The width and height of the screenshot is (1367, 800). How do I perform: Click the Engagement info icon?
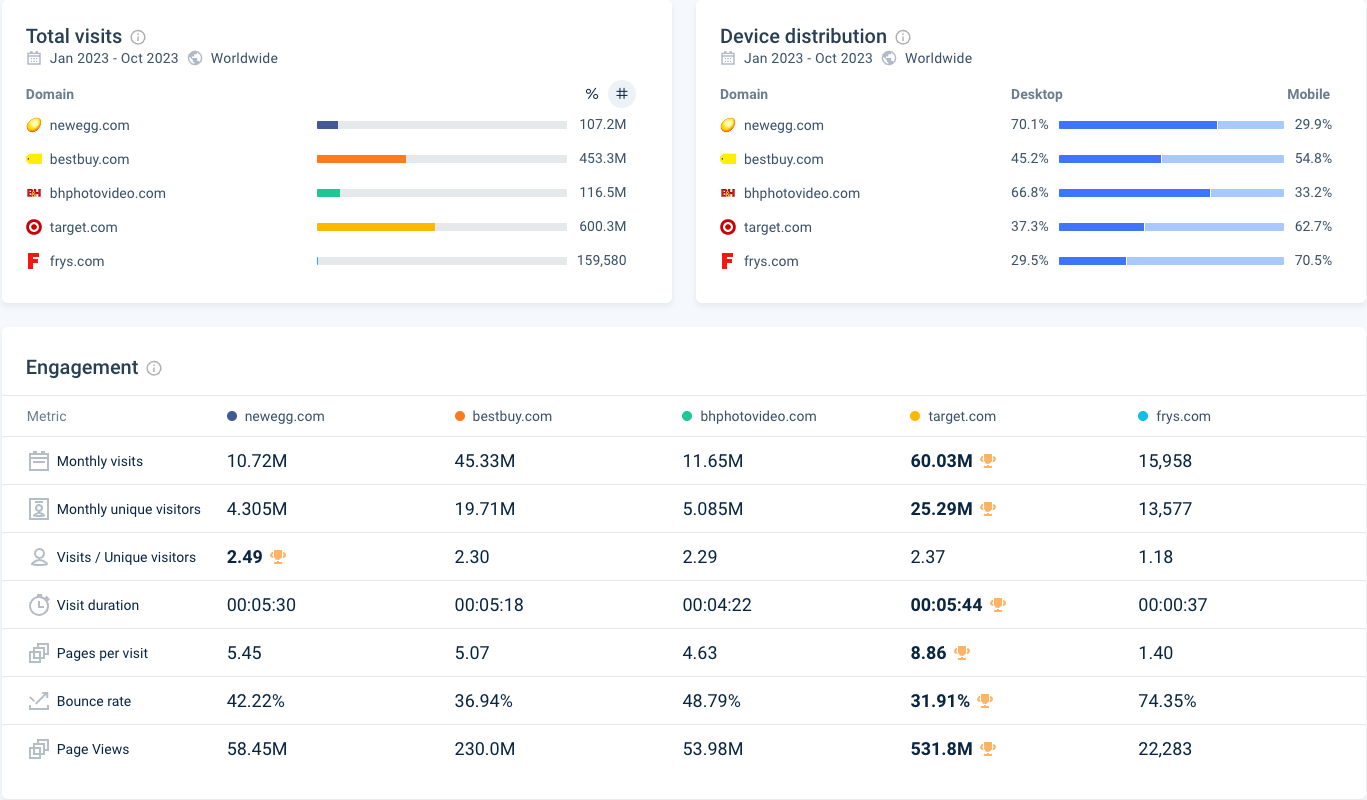(x=154, y=368)
